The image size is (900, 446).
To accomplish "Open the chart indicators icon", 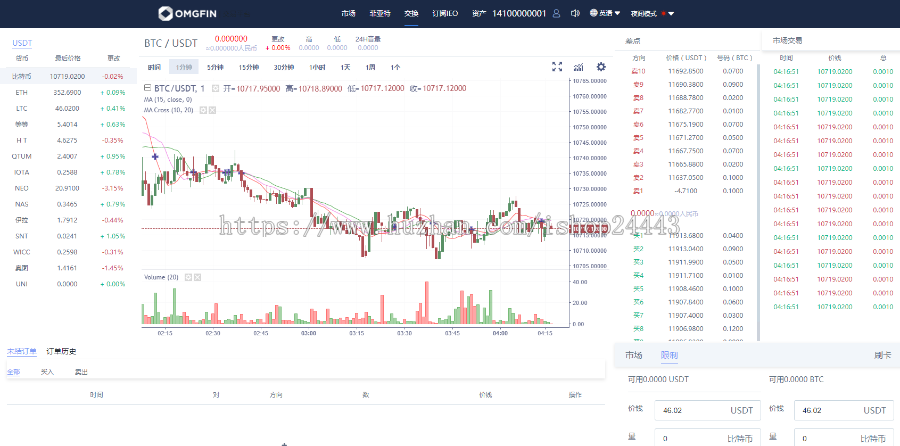I will tap(579, 67).
